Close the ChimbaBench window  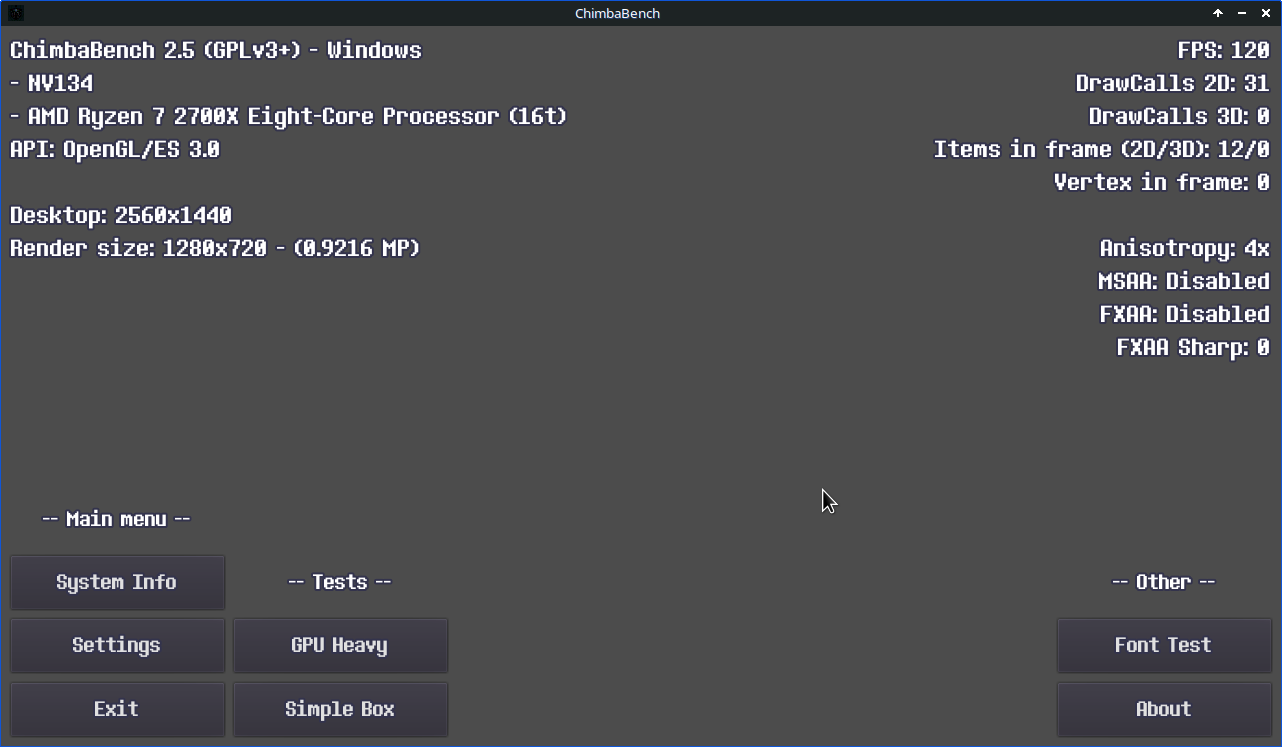coord(1266,13)
